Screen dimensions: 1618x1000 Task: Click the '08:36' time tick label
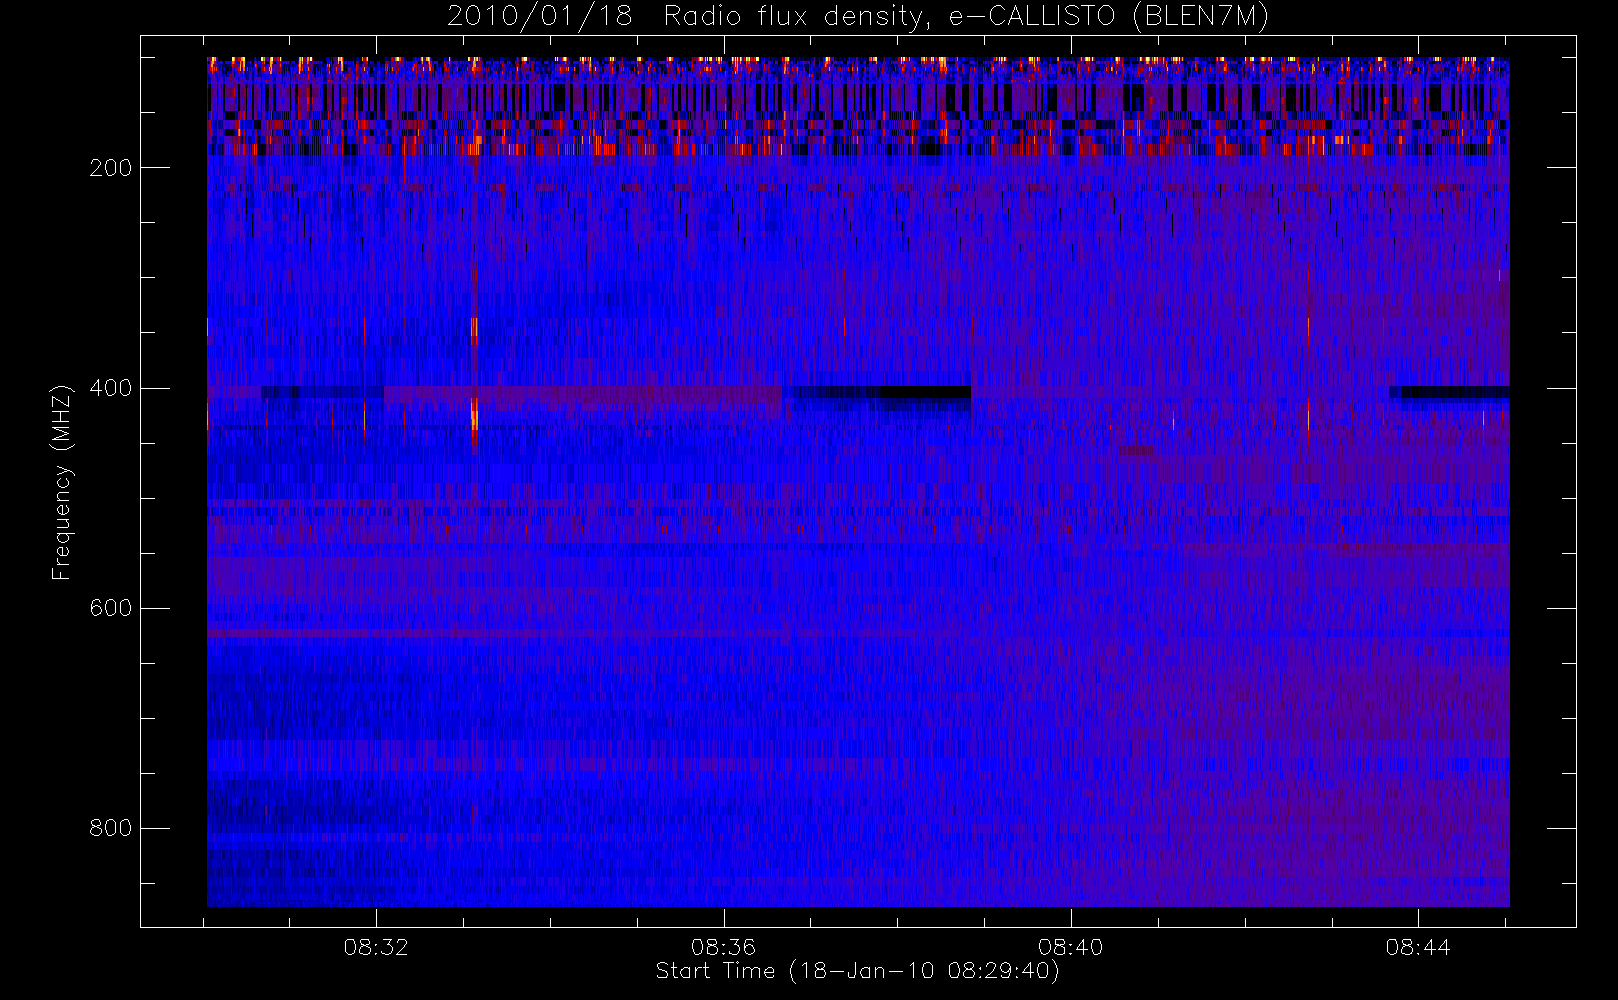click(x=723, y=947)
